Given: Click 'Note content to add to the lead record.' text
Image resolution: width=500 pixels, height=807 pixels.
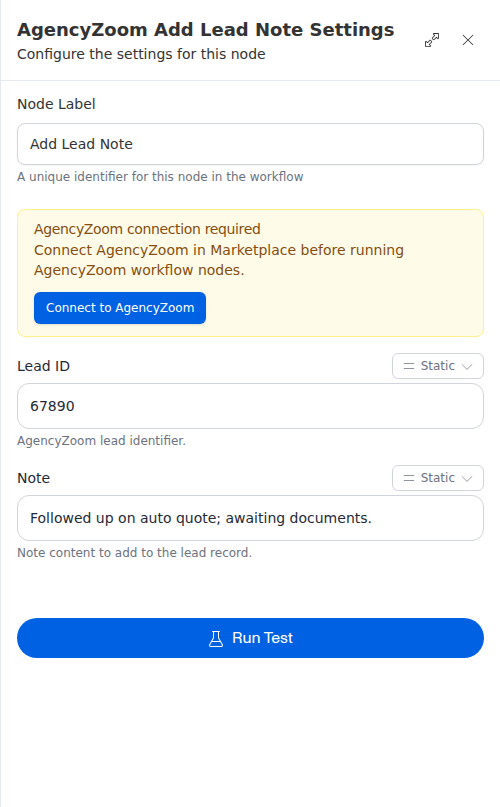Looking at the screenshot, I should tap(134, 553).
